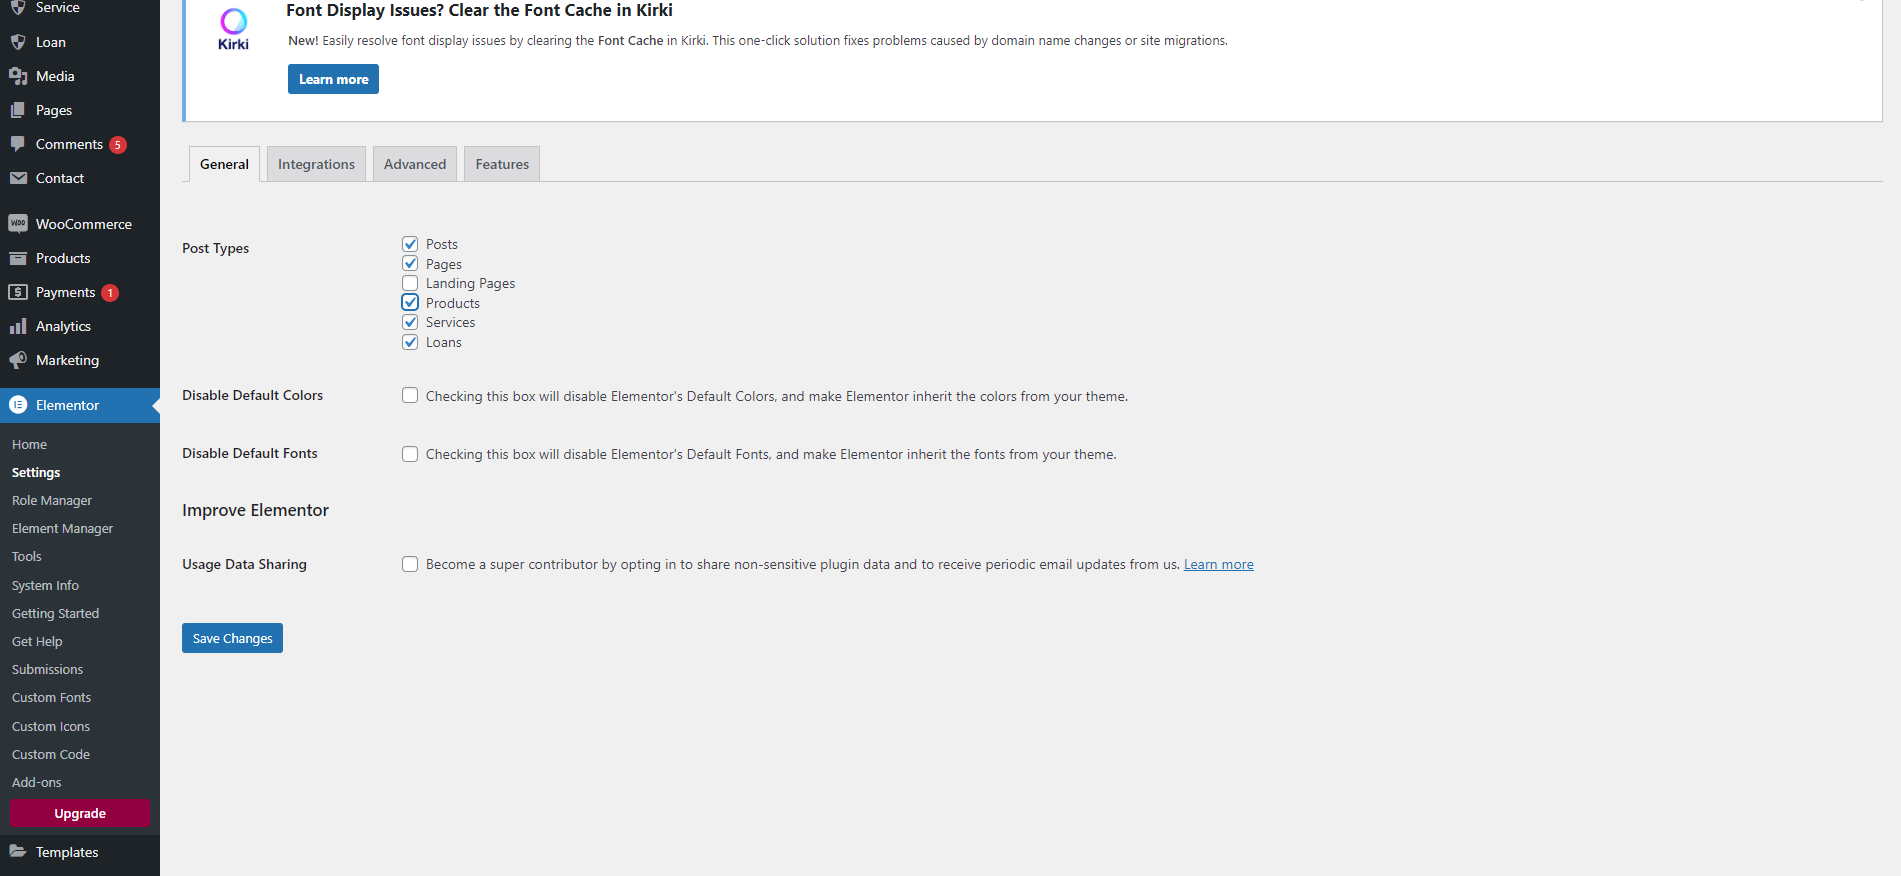The width and height of the screenshot is (1901, 876).
Task: Uncheck the Pages post type checkbox
Action: [x=410, y=263]
